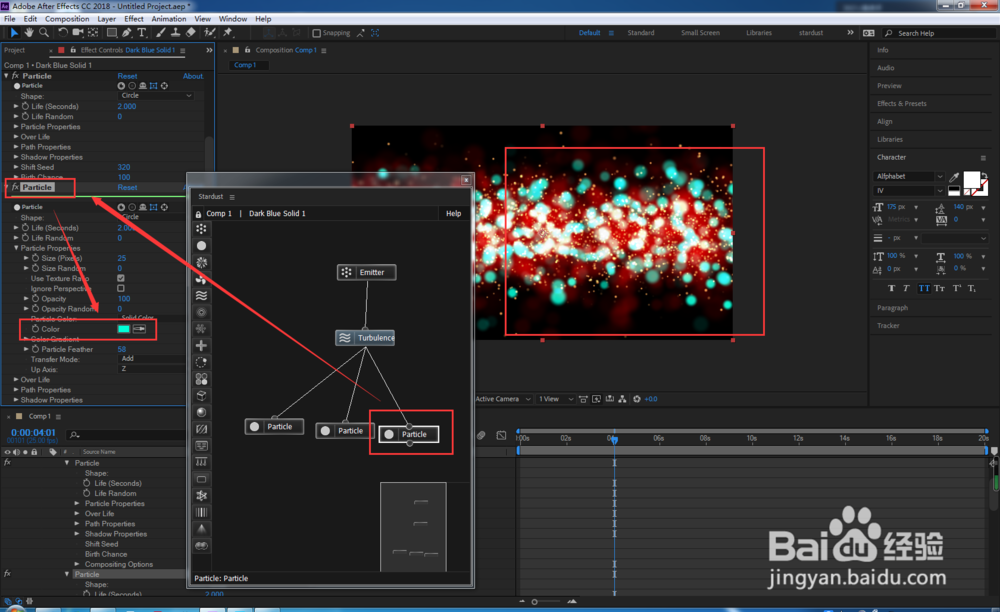This screenshot has height=612, width=1000.
Task: Select the Eraser tool
Action: point(190,33)
